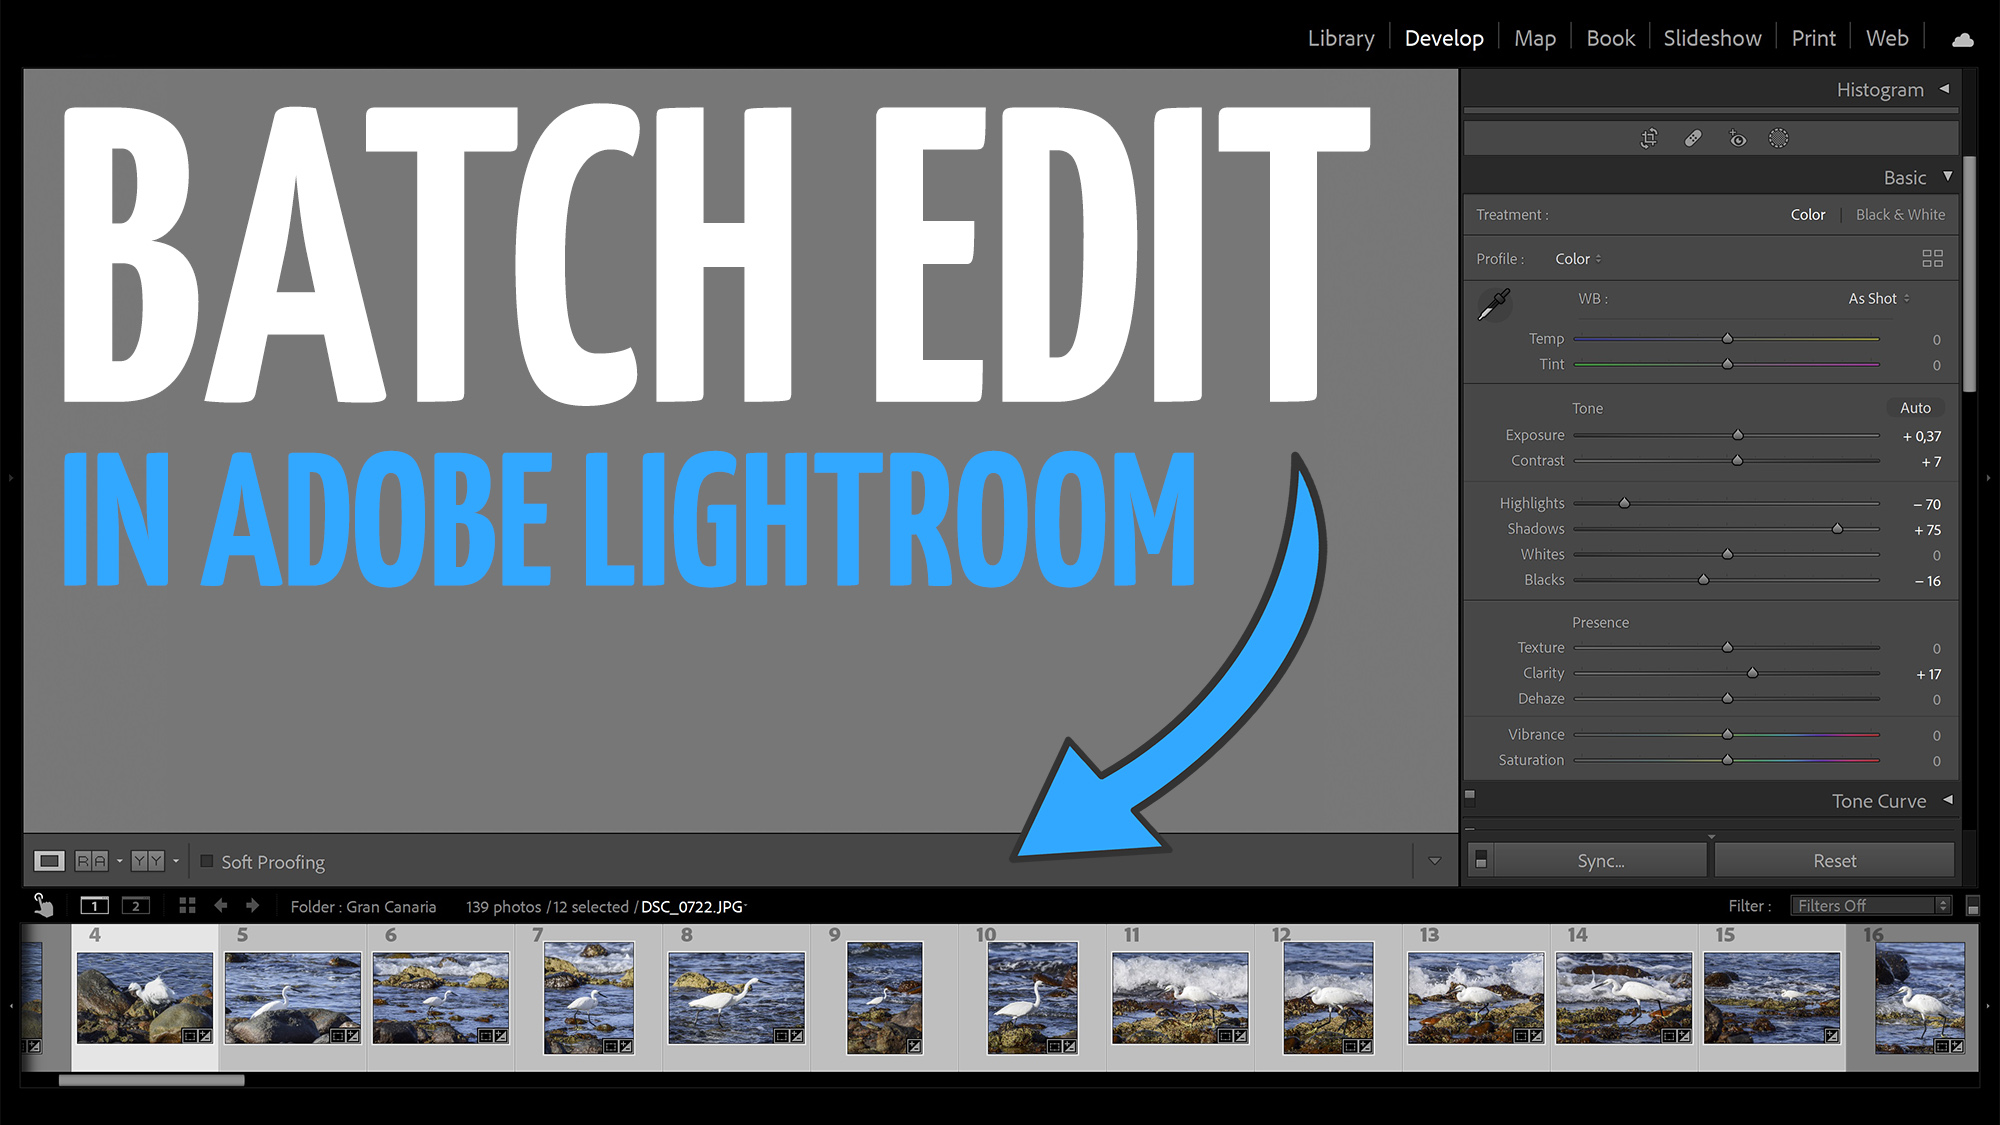
Task: Activate the Painter tool on the filmstrip
Action: coord(44,905)
